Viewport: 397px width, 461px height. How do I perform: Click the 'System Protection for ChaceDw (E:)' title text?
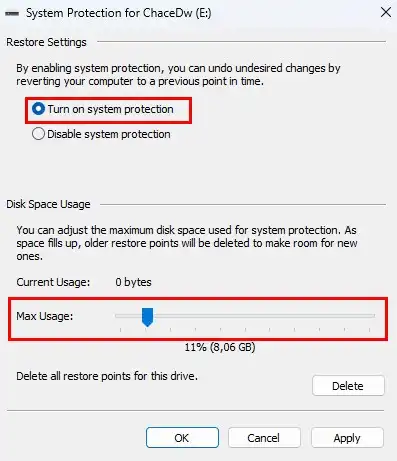[x=119, y=13]
